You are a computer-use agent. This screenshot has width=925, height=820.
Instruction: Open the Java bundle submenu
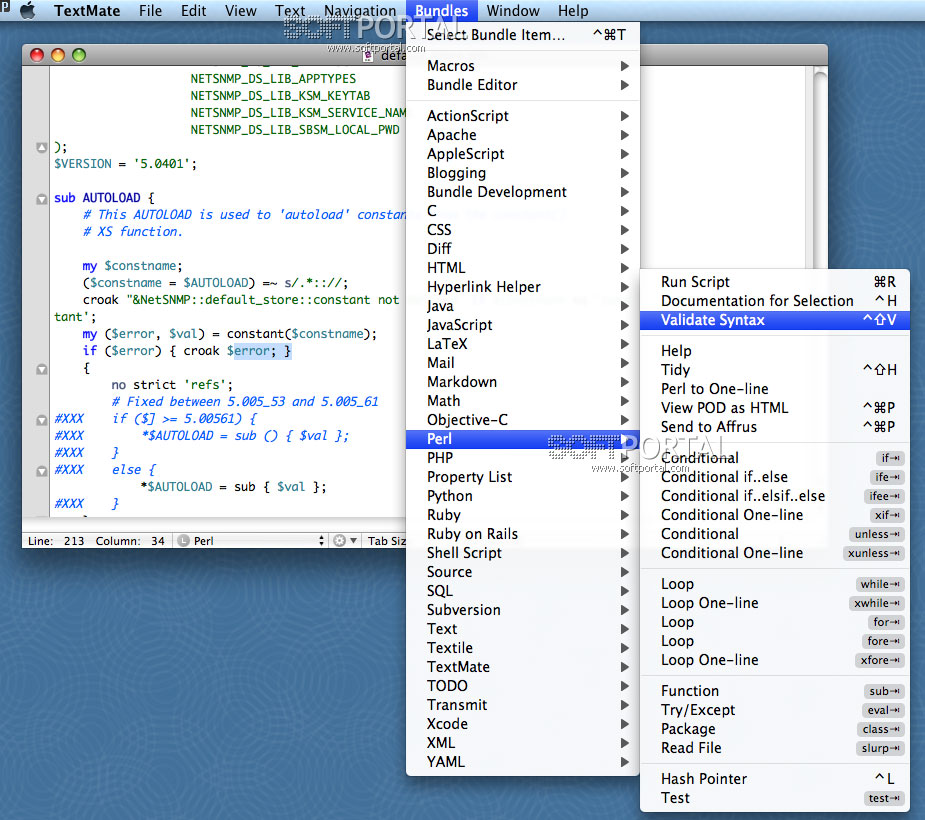(523, 306)
